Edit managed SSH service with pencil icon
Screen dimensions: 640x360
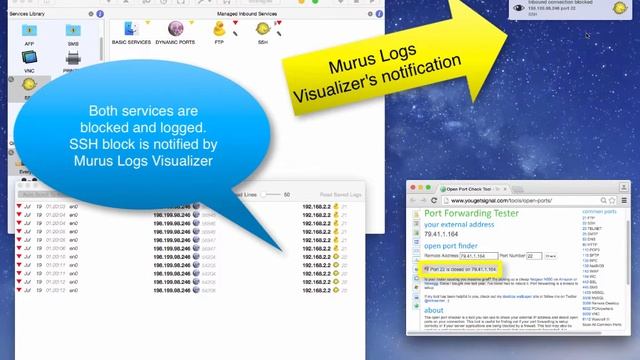279,33
